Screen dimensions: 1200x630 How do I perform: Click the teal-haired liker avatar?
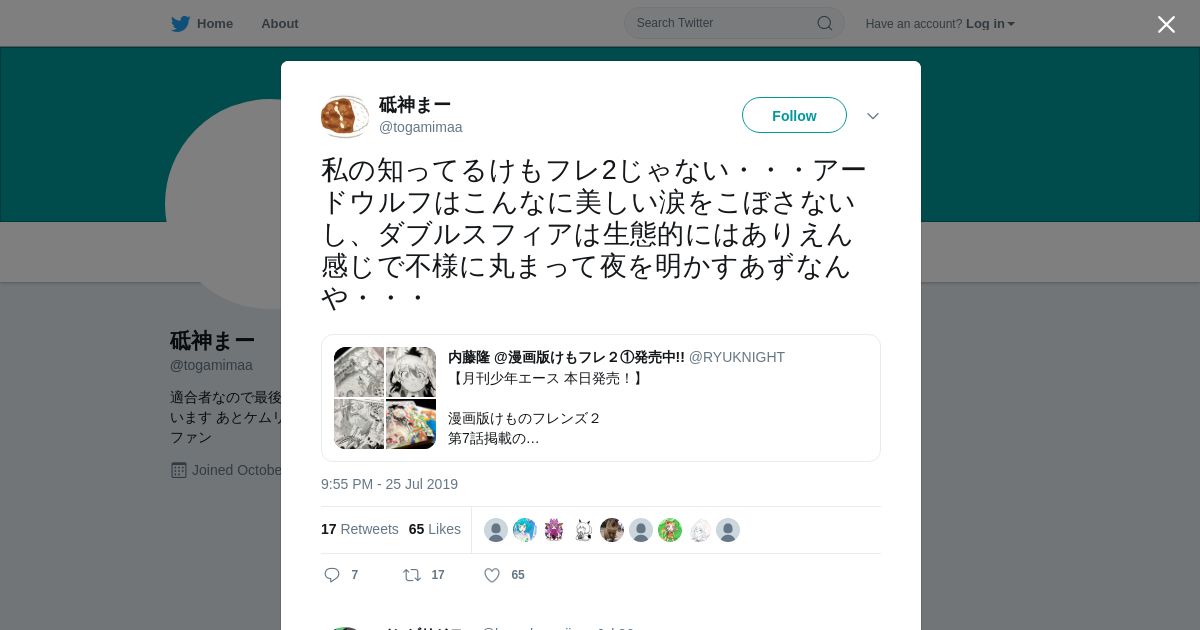pos(525,530)
